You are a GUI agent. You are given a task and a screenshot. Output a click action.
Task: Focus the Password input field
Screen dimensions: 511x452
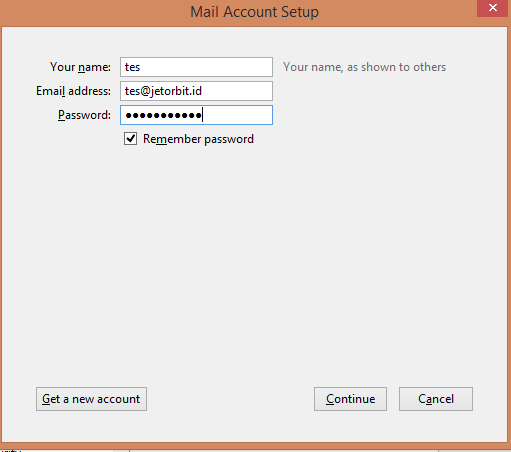tap(196, 115)
